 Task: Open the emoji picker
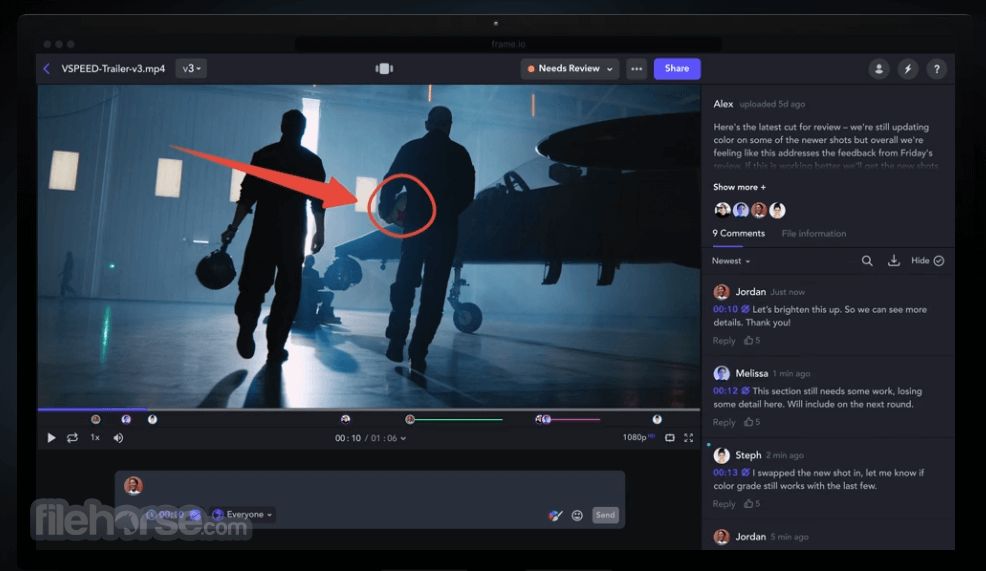pos(577,516)
